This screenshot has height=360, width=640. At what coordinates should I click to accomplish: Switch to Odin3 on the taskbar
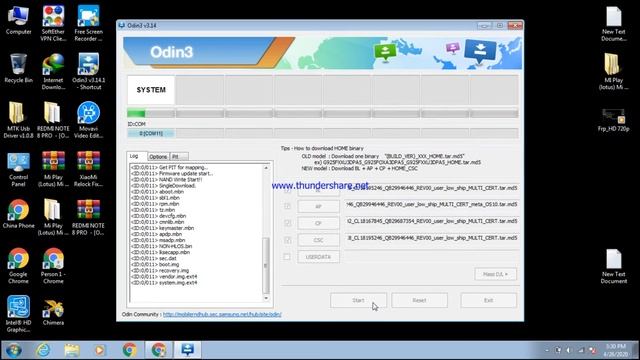[x=188, y=350]
